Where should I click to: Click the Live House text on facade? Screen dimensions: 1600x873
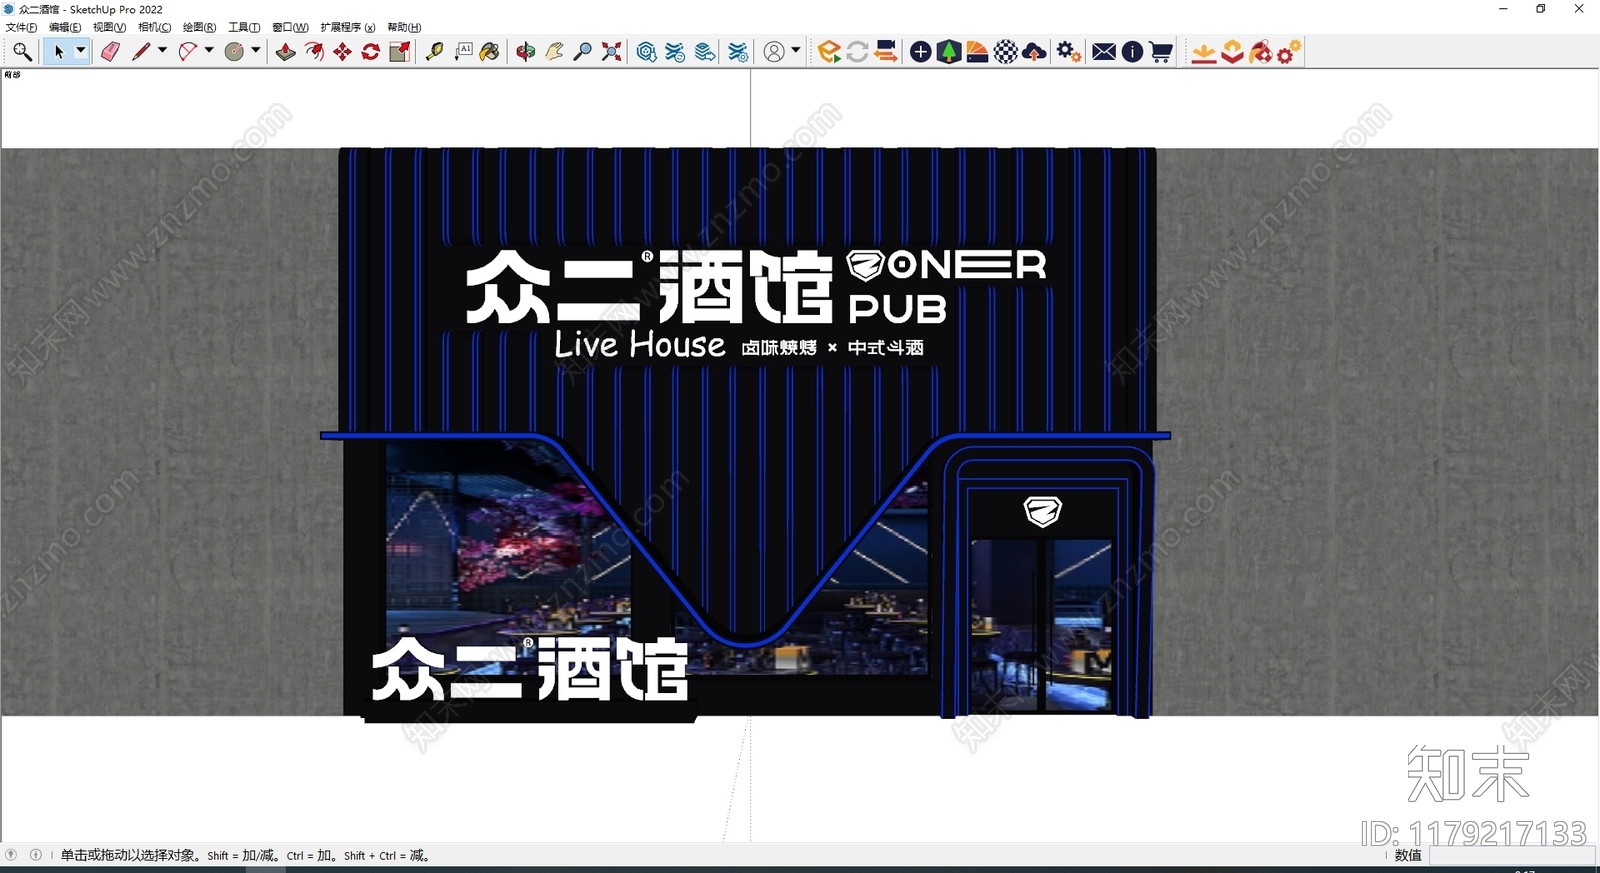click(x=640, y=345)
